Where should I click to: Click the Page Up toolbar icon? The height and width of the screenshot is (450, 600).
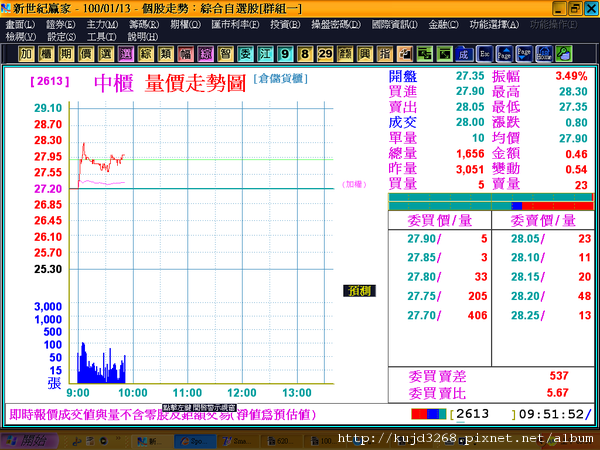pyautogui.click(x=504, y=54)
